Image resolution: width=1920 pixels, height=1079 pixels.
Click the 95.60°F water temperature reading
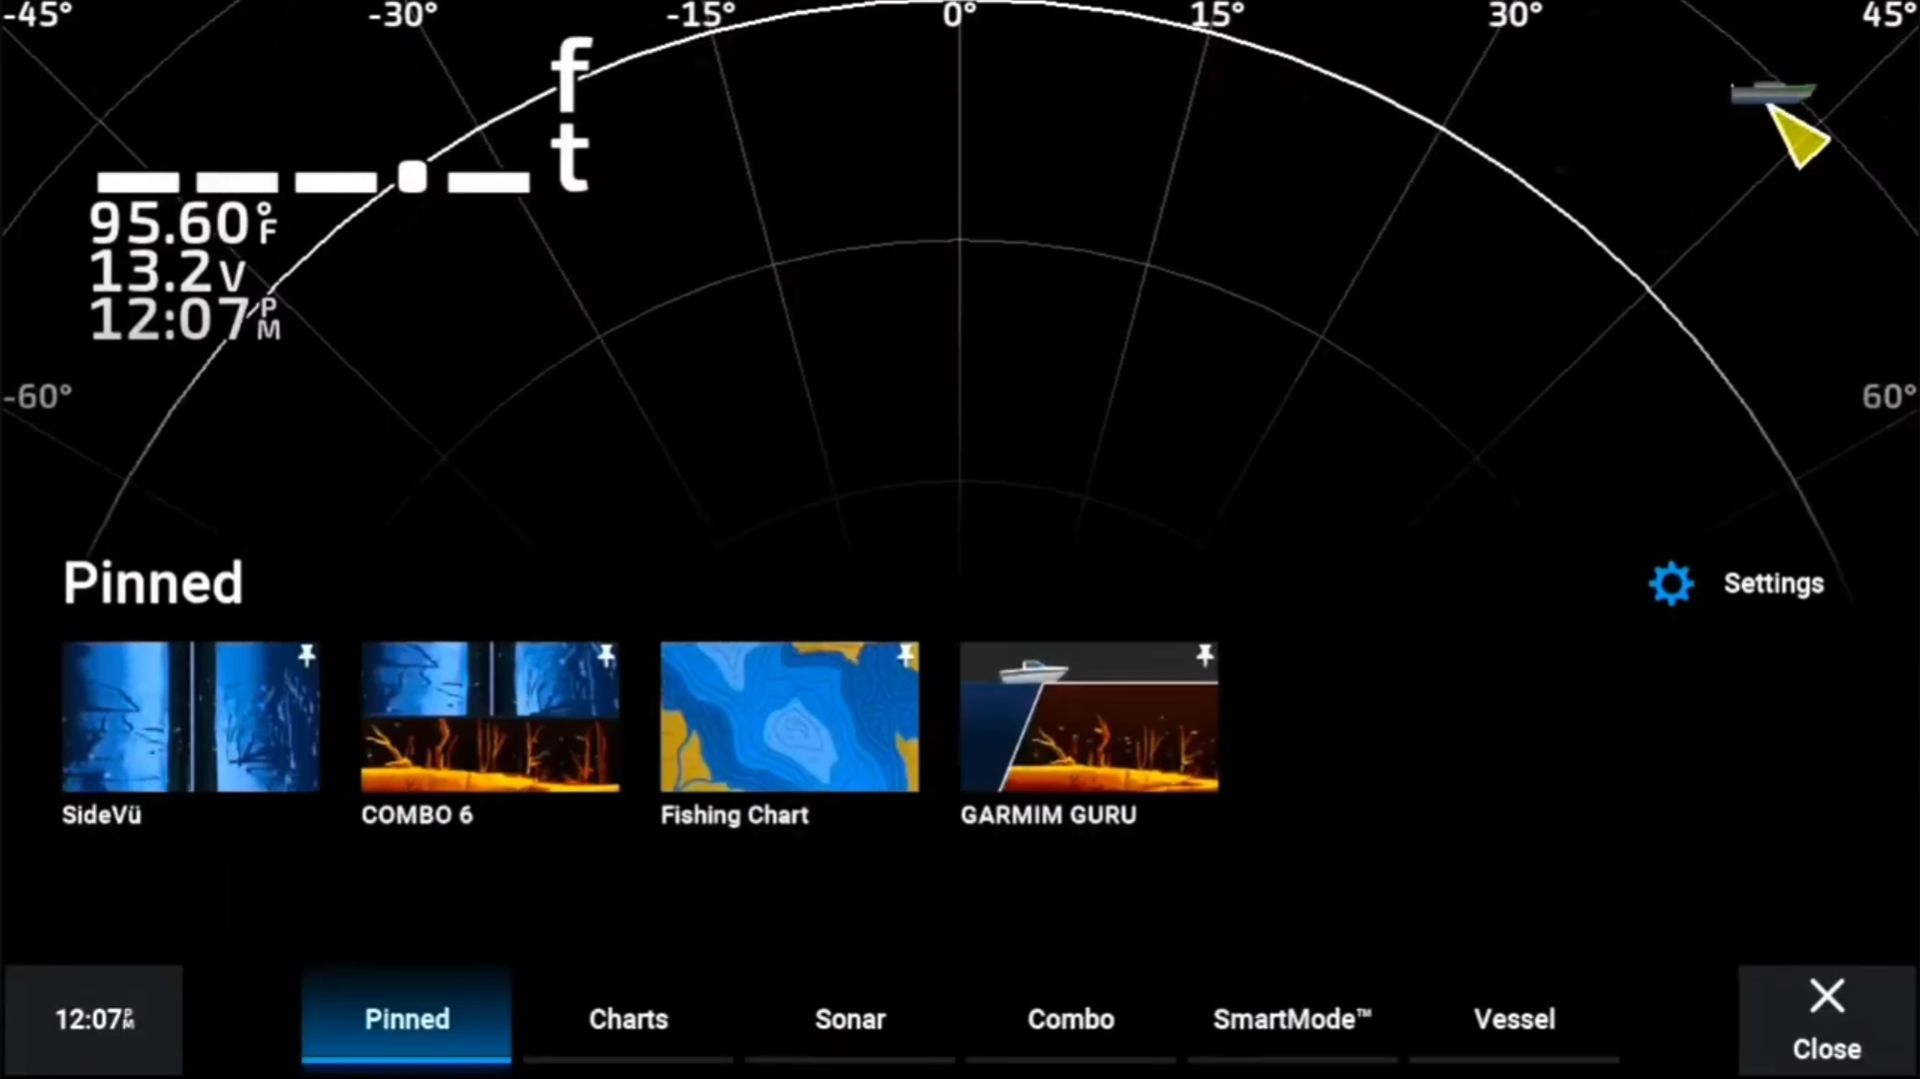point(184,223)
